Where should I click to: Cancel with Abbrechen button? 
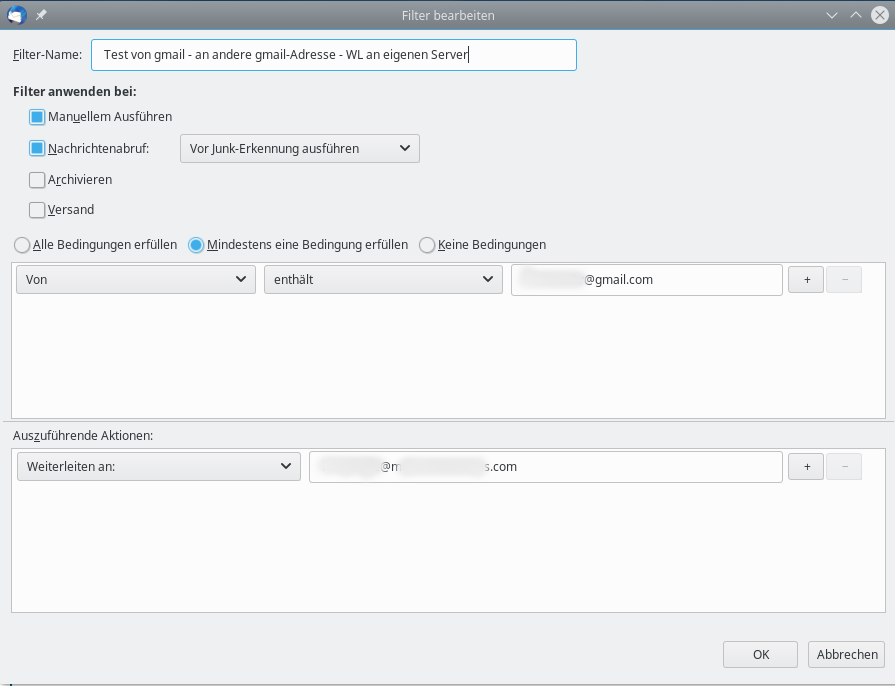click(846, 655)
